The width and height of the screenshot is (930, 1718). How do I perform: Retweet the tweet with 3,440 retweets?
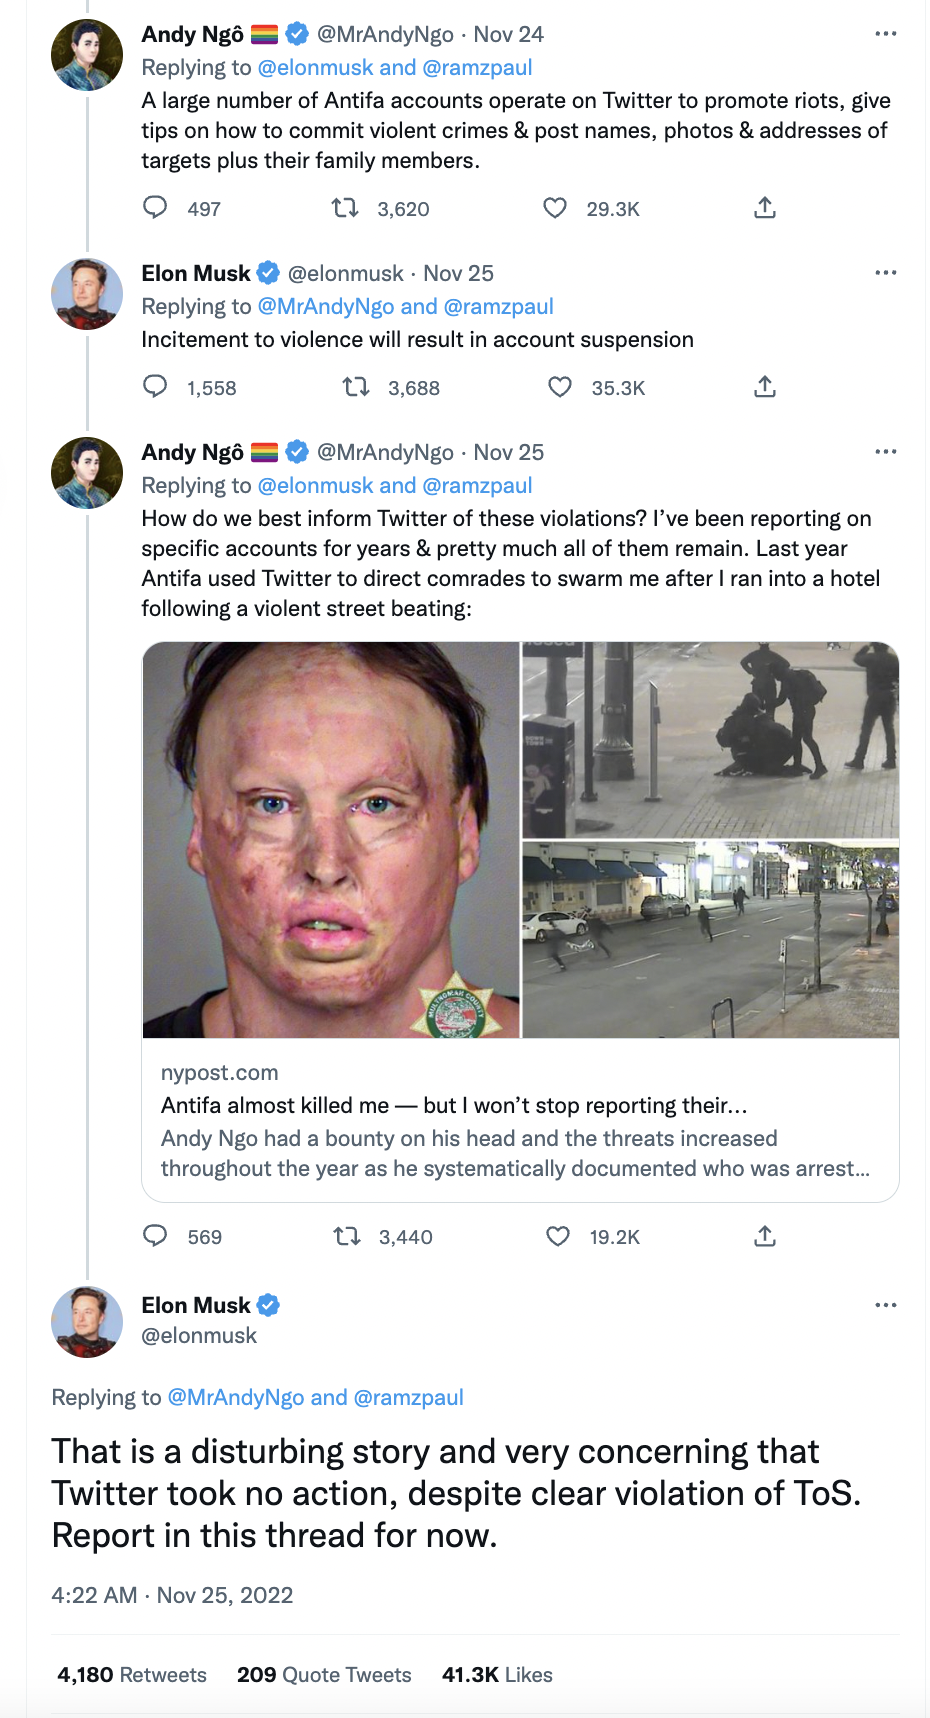pyautogui.click(x=347, y=1237)
